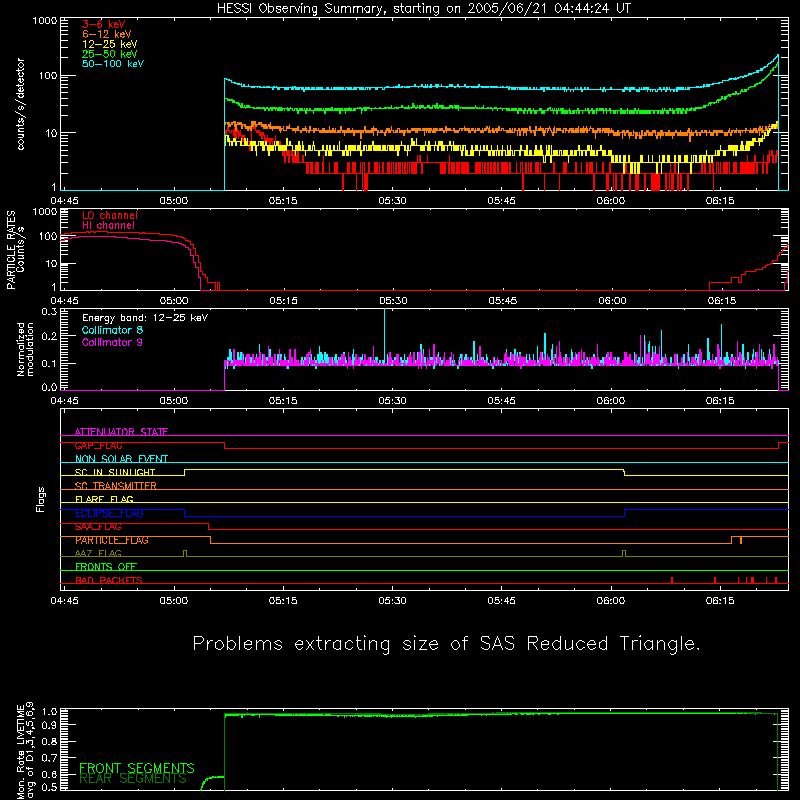The image size is (800, 800).
Task: Click the 0.3 tick label on the modulation panel
Action: click(49, 311)
